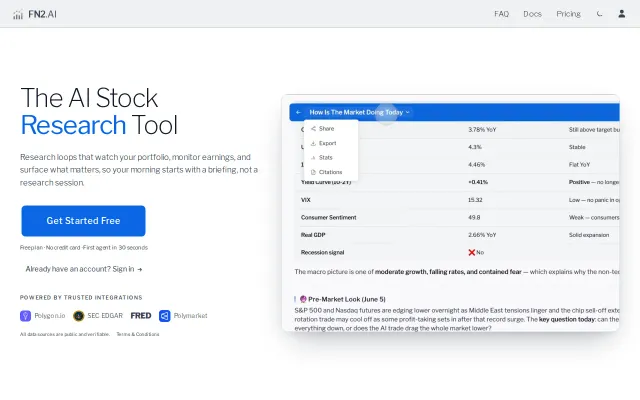Click the 3.78% YoY value
Screen dimensions: 640x400
click(x=482, y=130)
